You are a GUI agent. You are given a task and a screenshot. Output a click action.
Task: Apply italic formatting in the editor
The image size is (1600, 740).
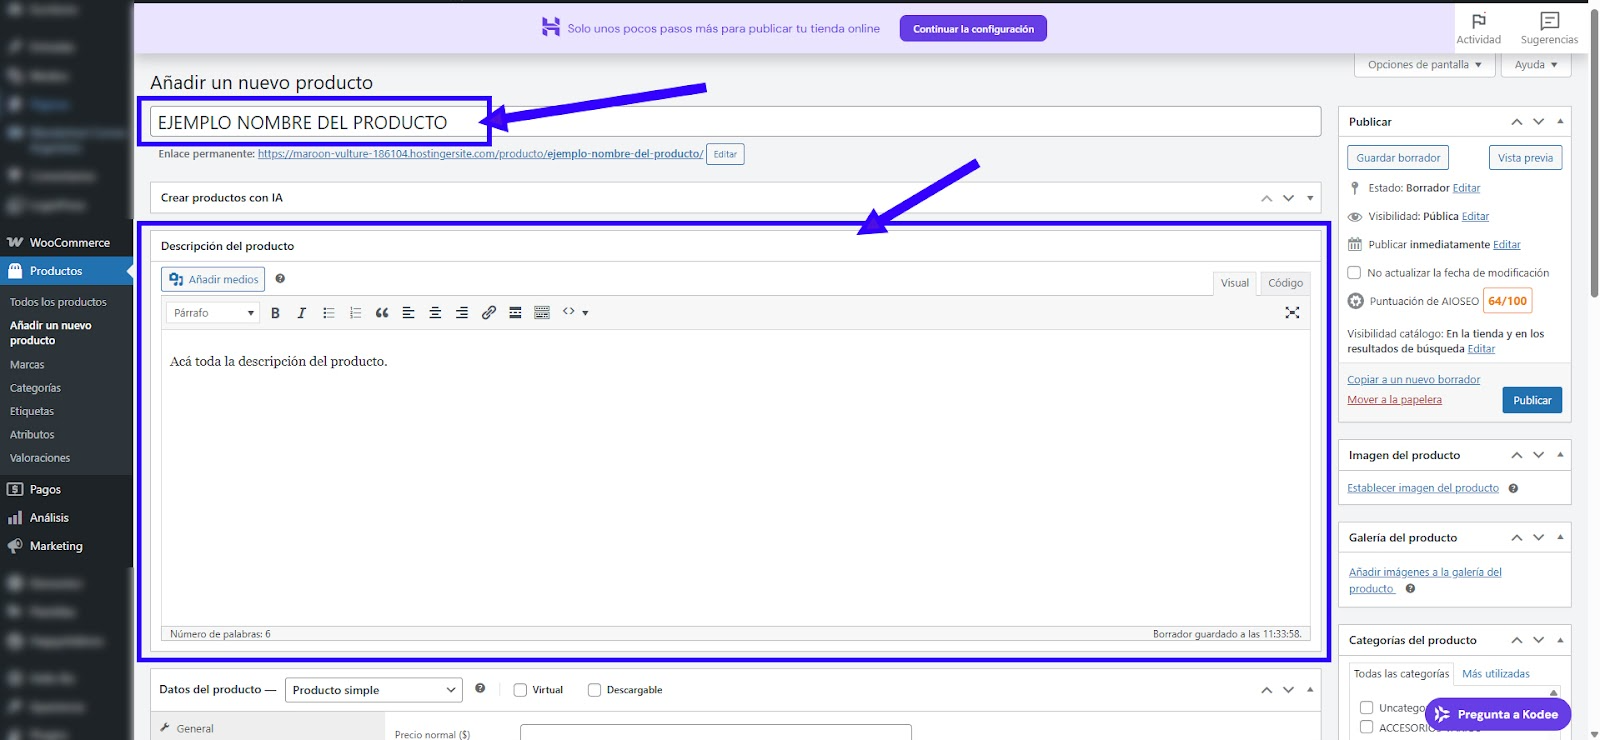click(x=301, y=313)
